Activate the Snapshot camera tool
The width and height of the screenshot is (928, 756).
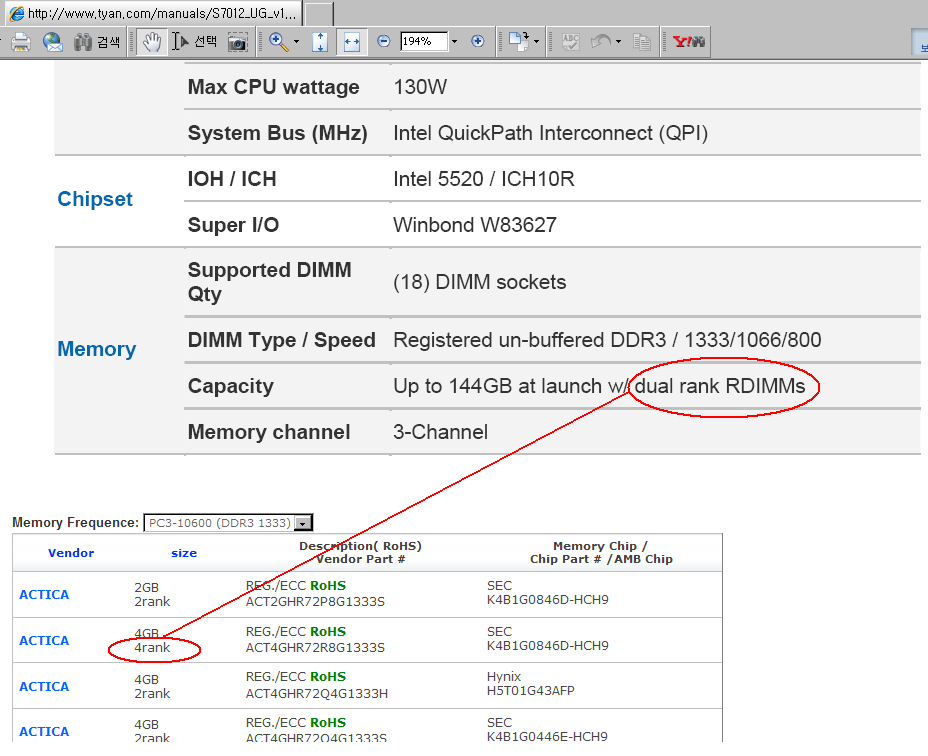(x=238, y=42)
